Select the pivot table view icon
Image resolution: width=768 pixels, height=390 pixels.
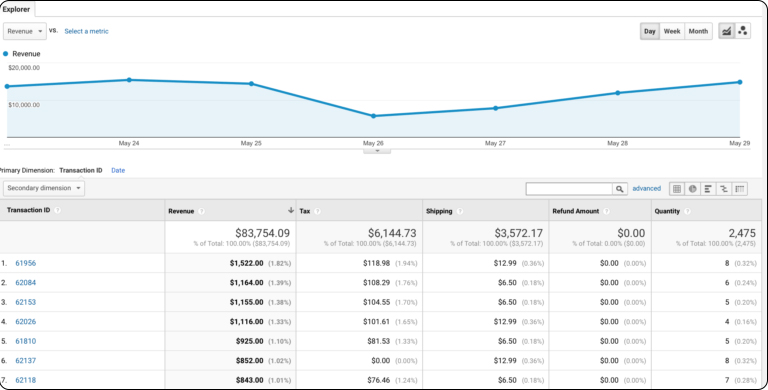click(740, 189)
